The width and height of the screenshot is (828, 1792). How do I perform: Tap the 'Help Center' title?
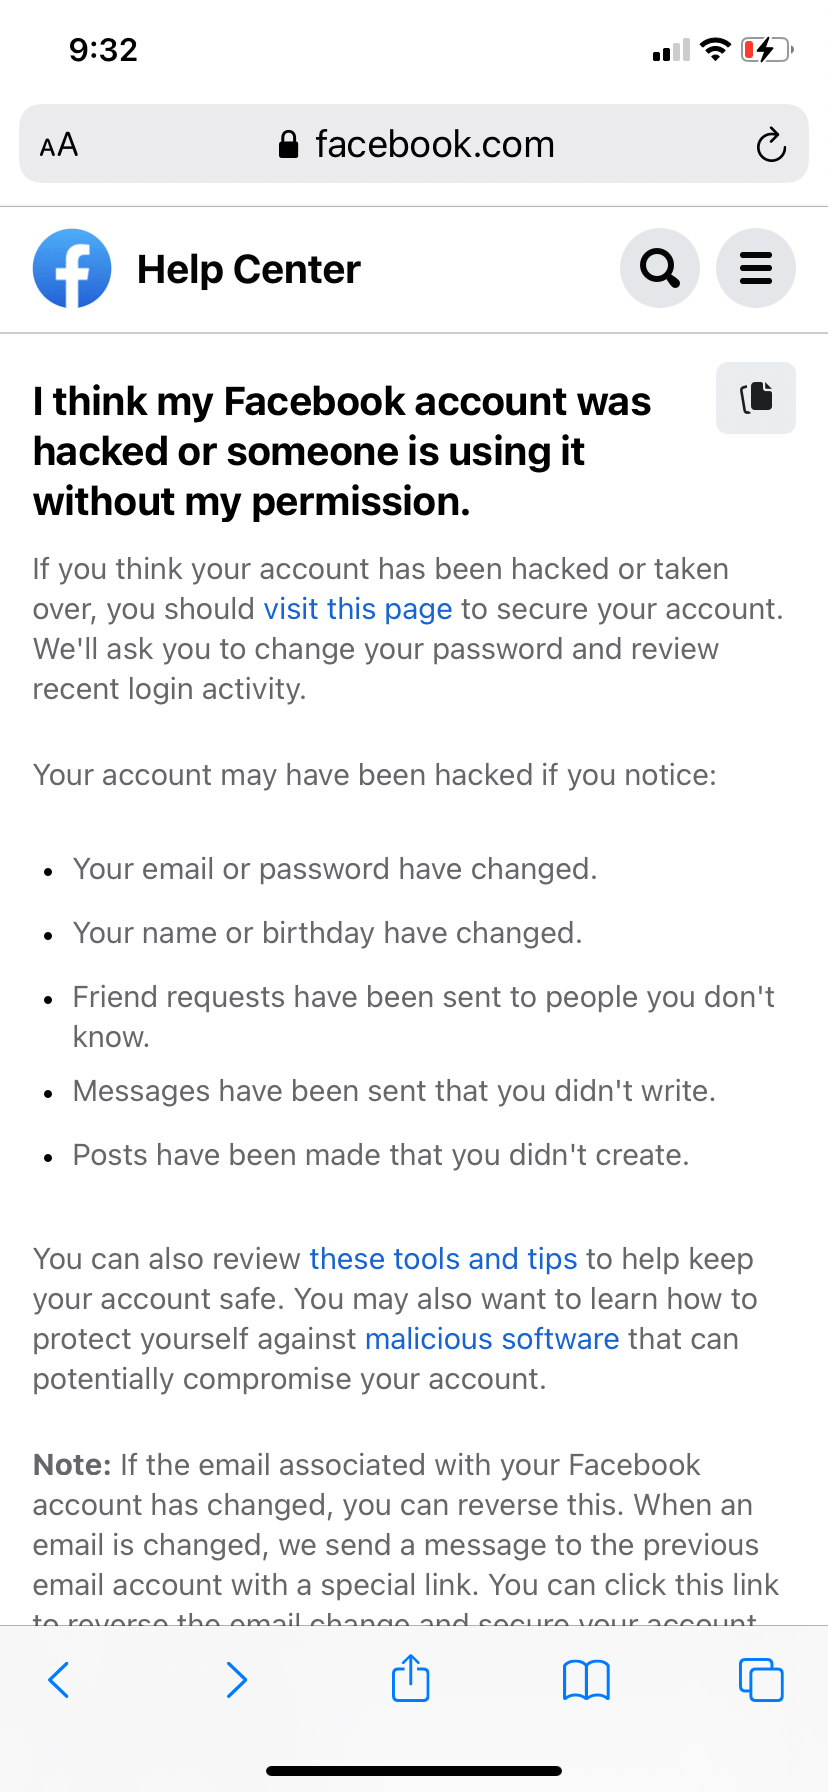coord(248,269)
